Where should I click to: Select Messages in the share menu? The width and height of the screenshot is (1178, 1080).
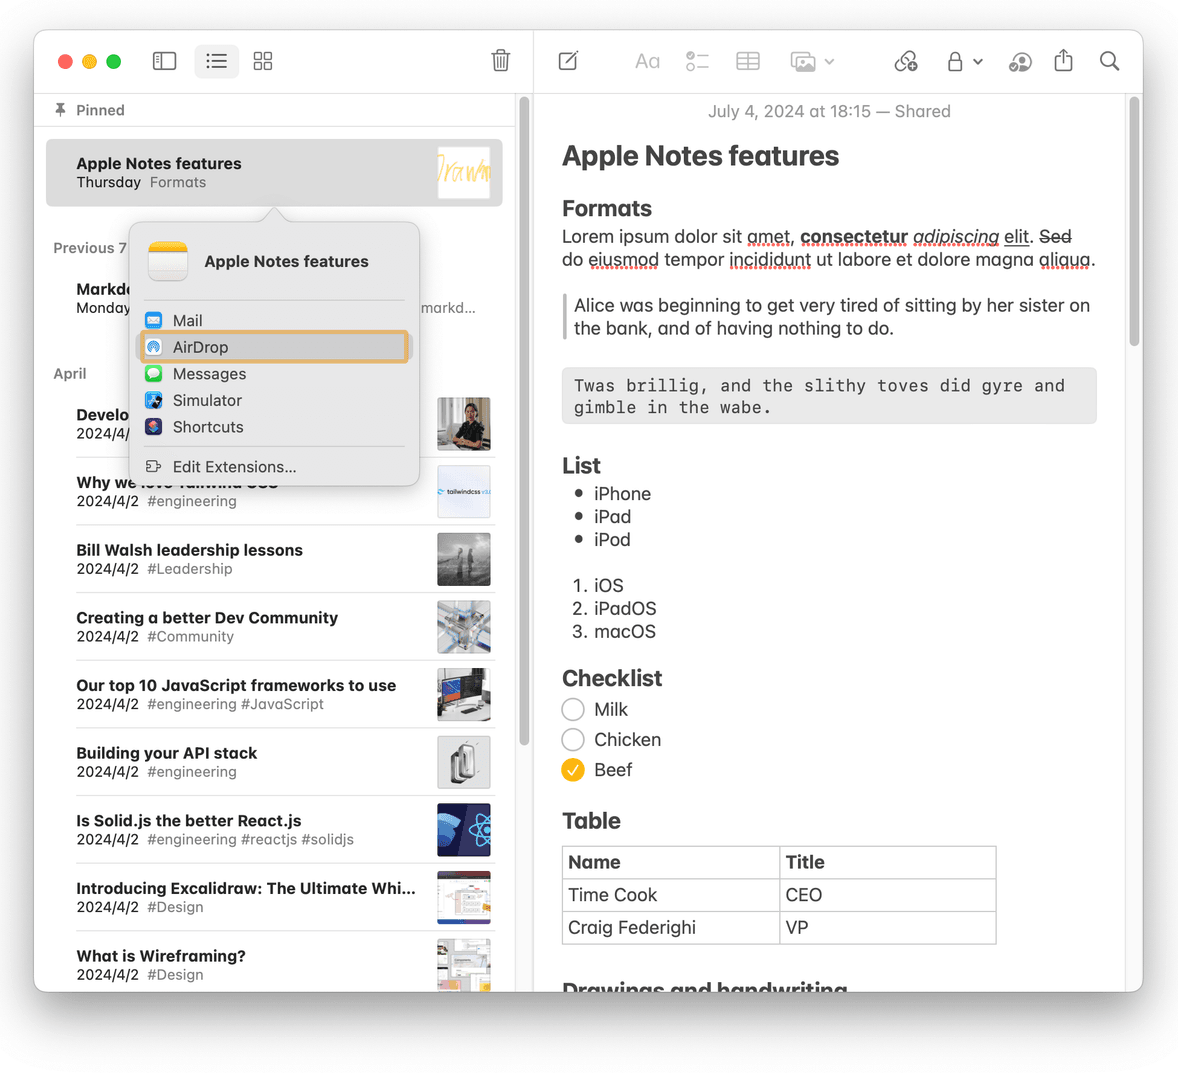209,374
